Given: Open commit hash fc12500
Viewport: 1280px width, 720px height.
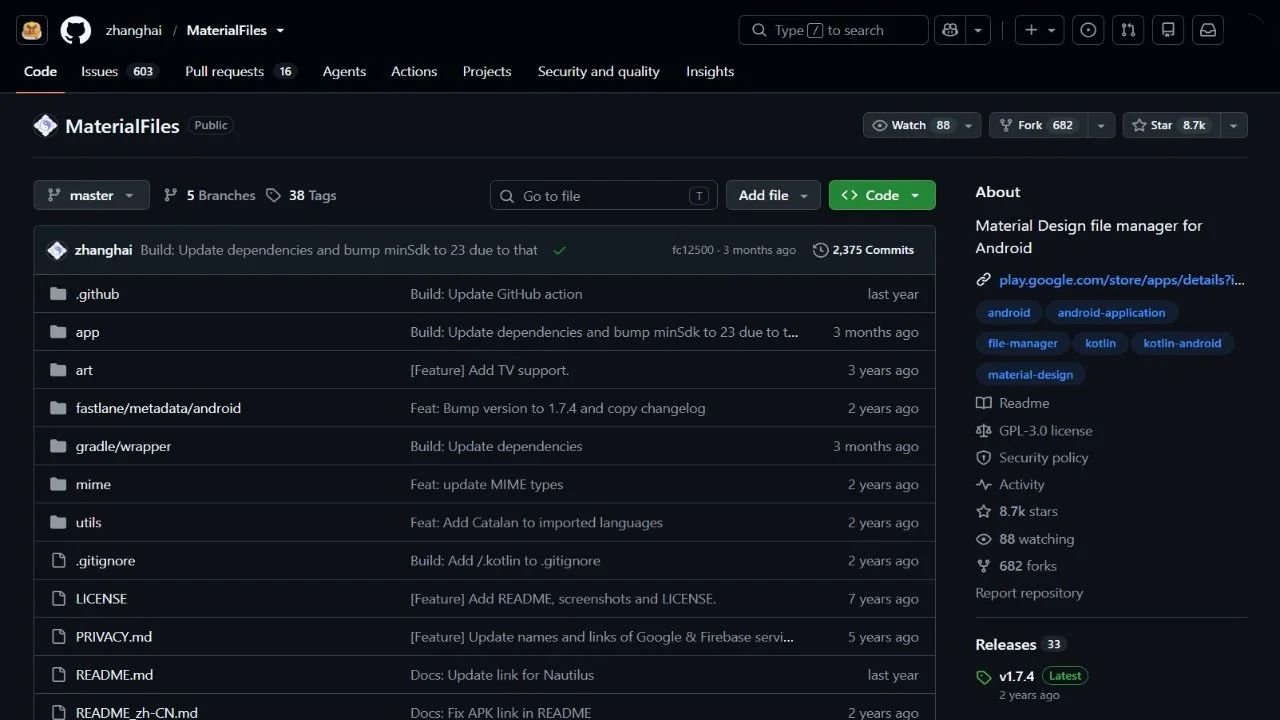Looking at the screenshot, I should click(x=693, y=250).
